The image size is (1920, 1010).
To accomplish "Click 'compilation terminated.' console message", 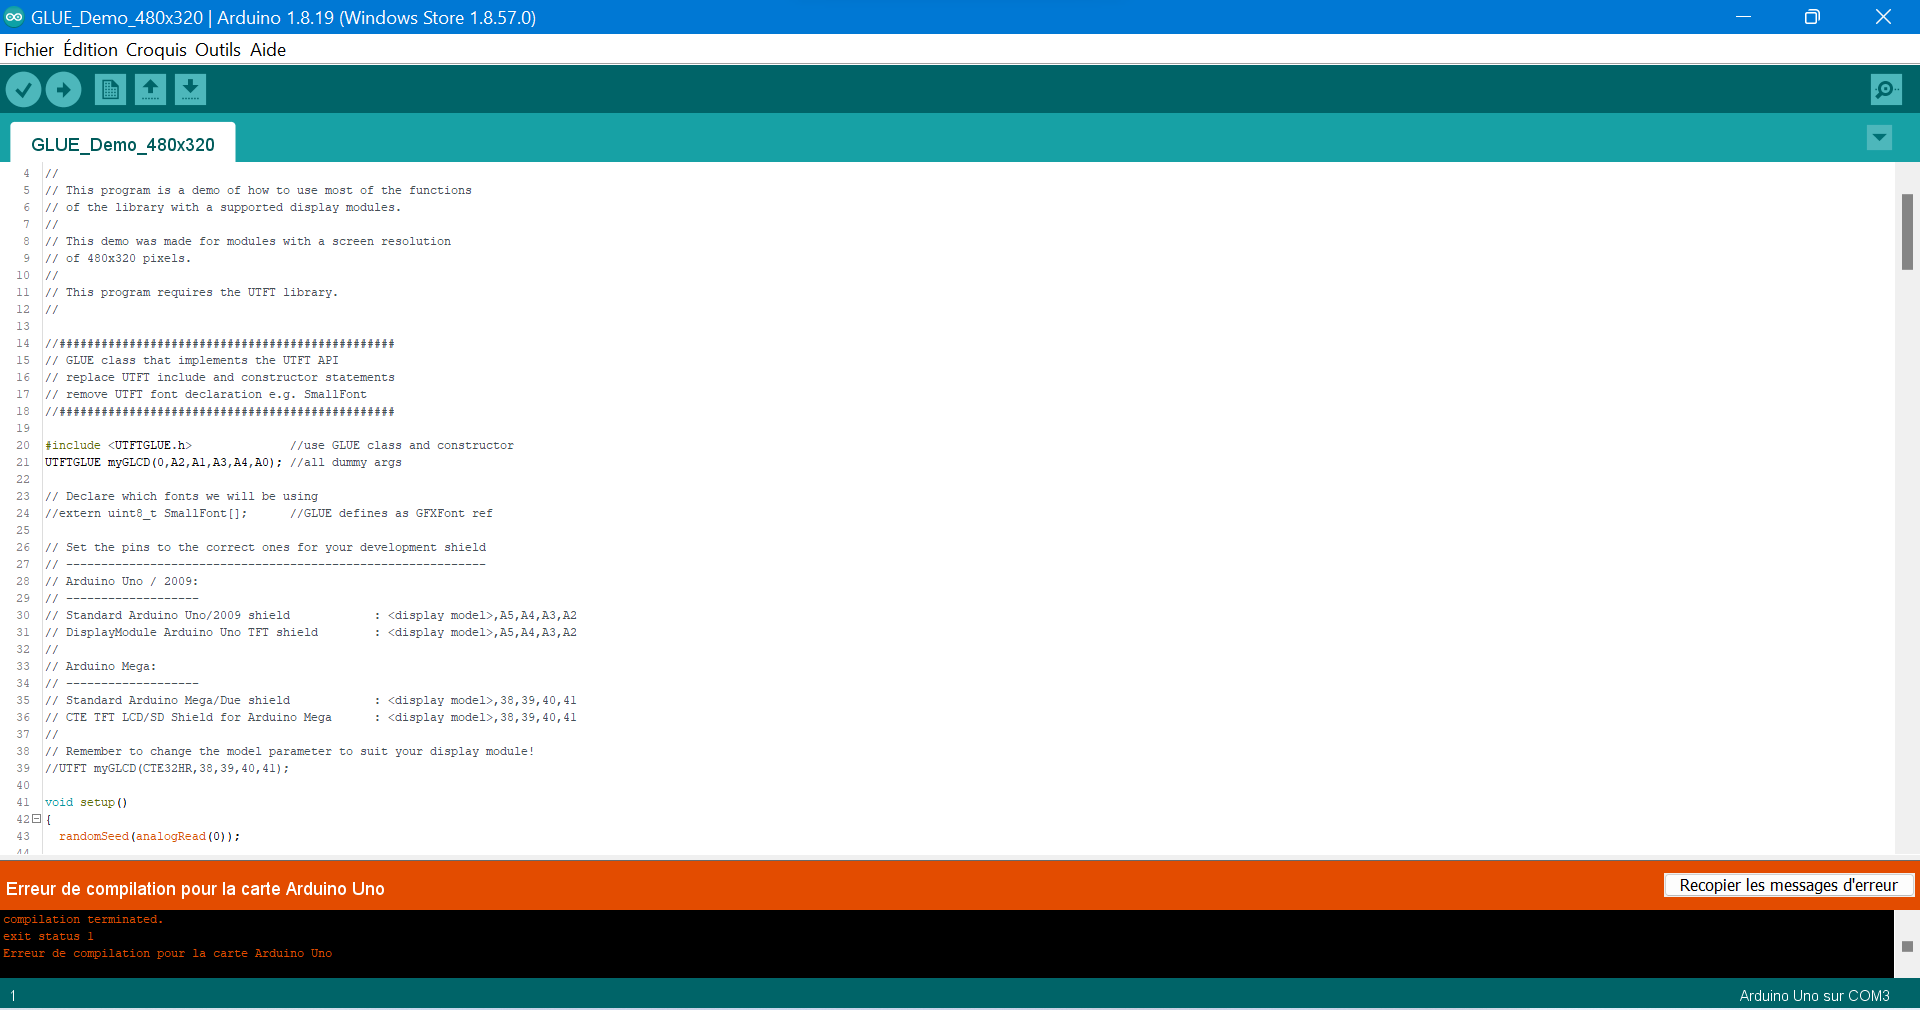I will [83, 920].
